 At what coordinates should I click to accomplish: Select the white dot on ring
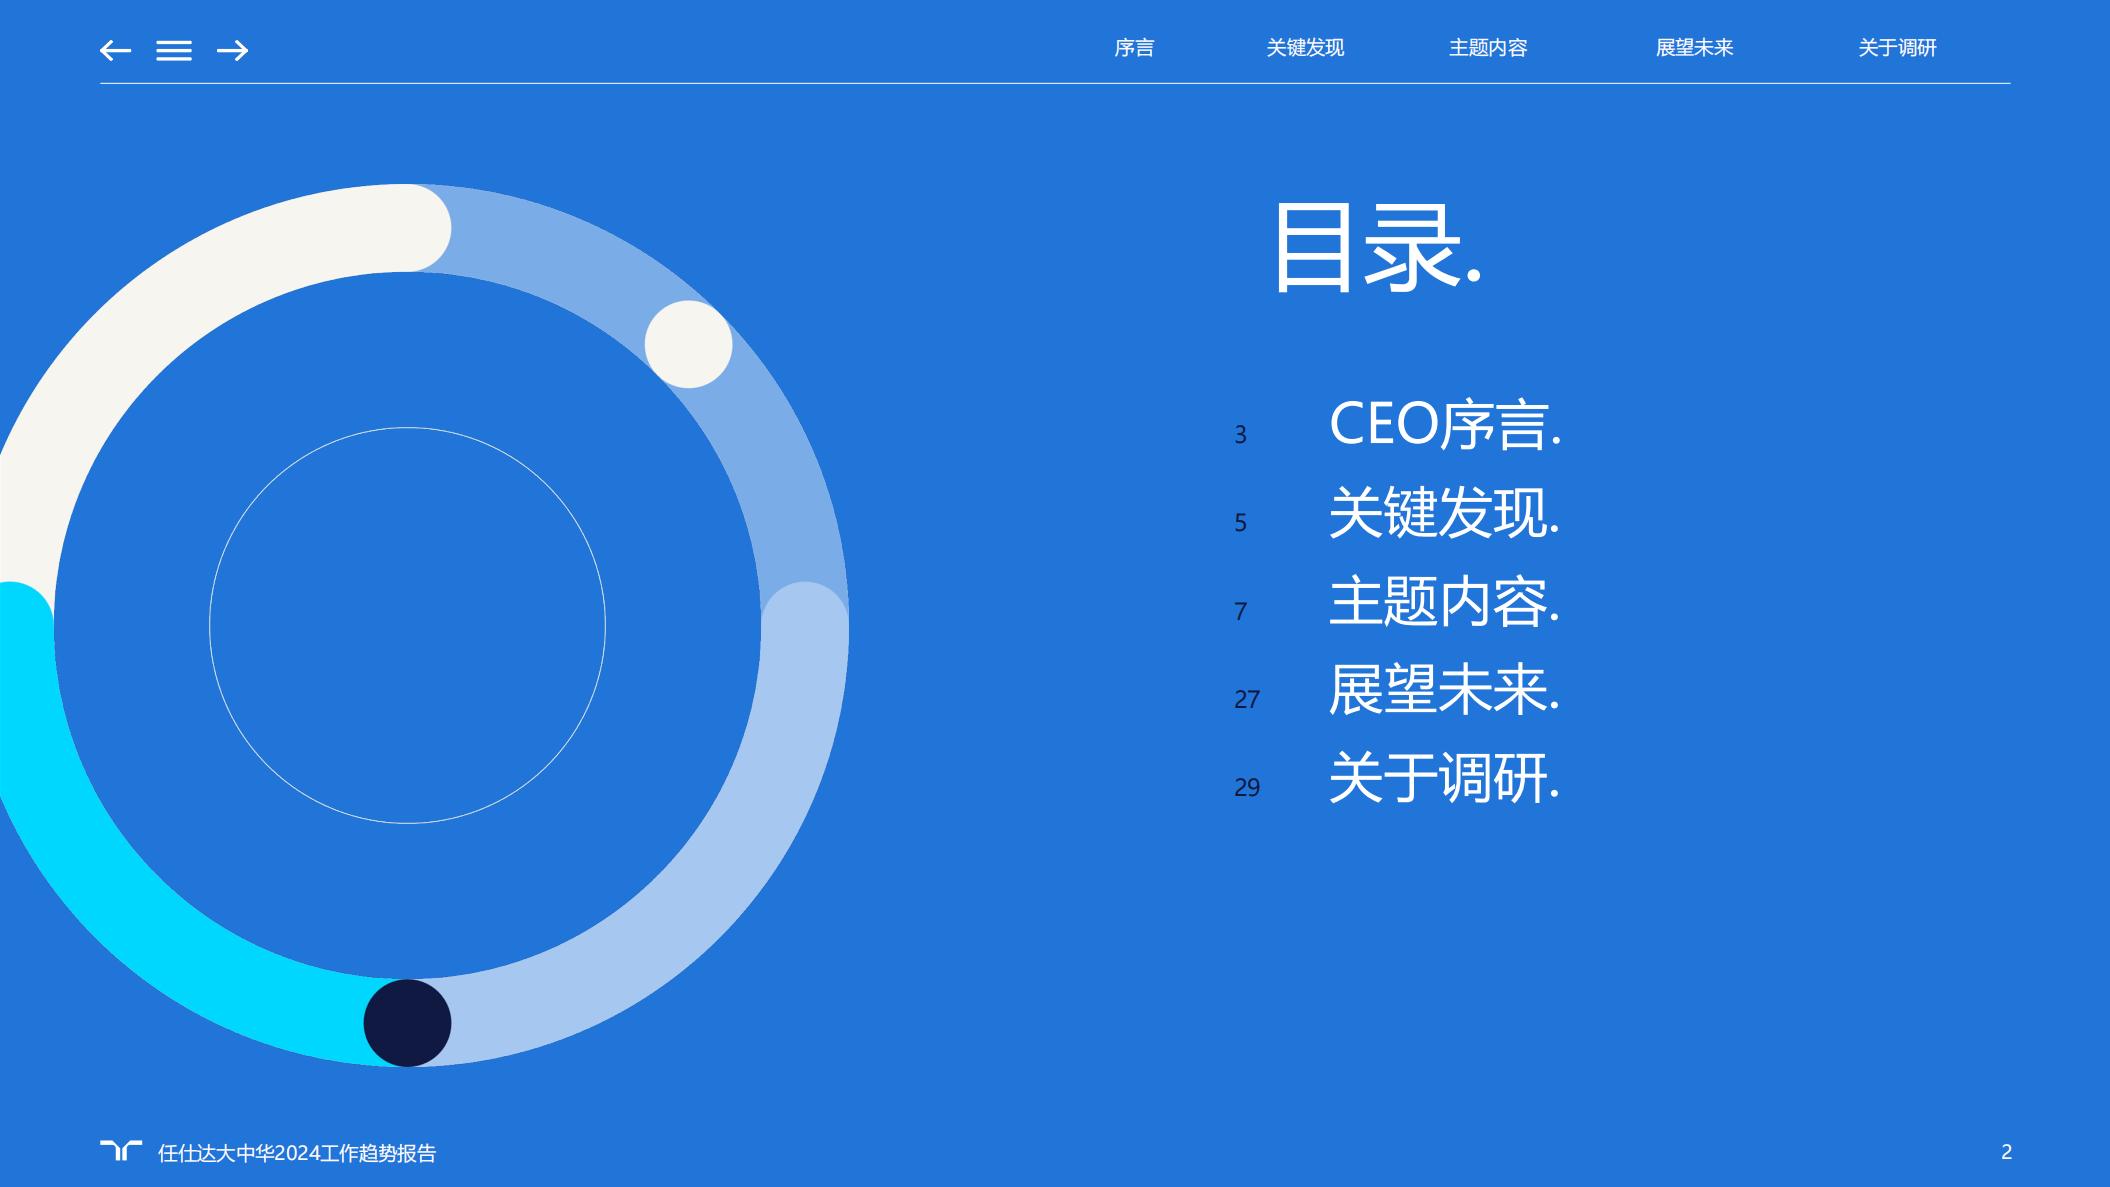coord(688,344)
